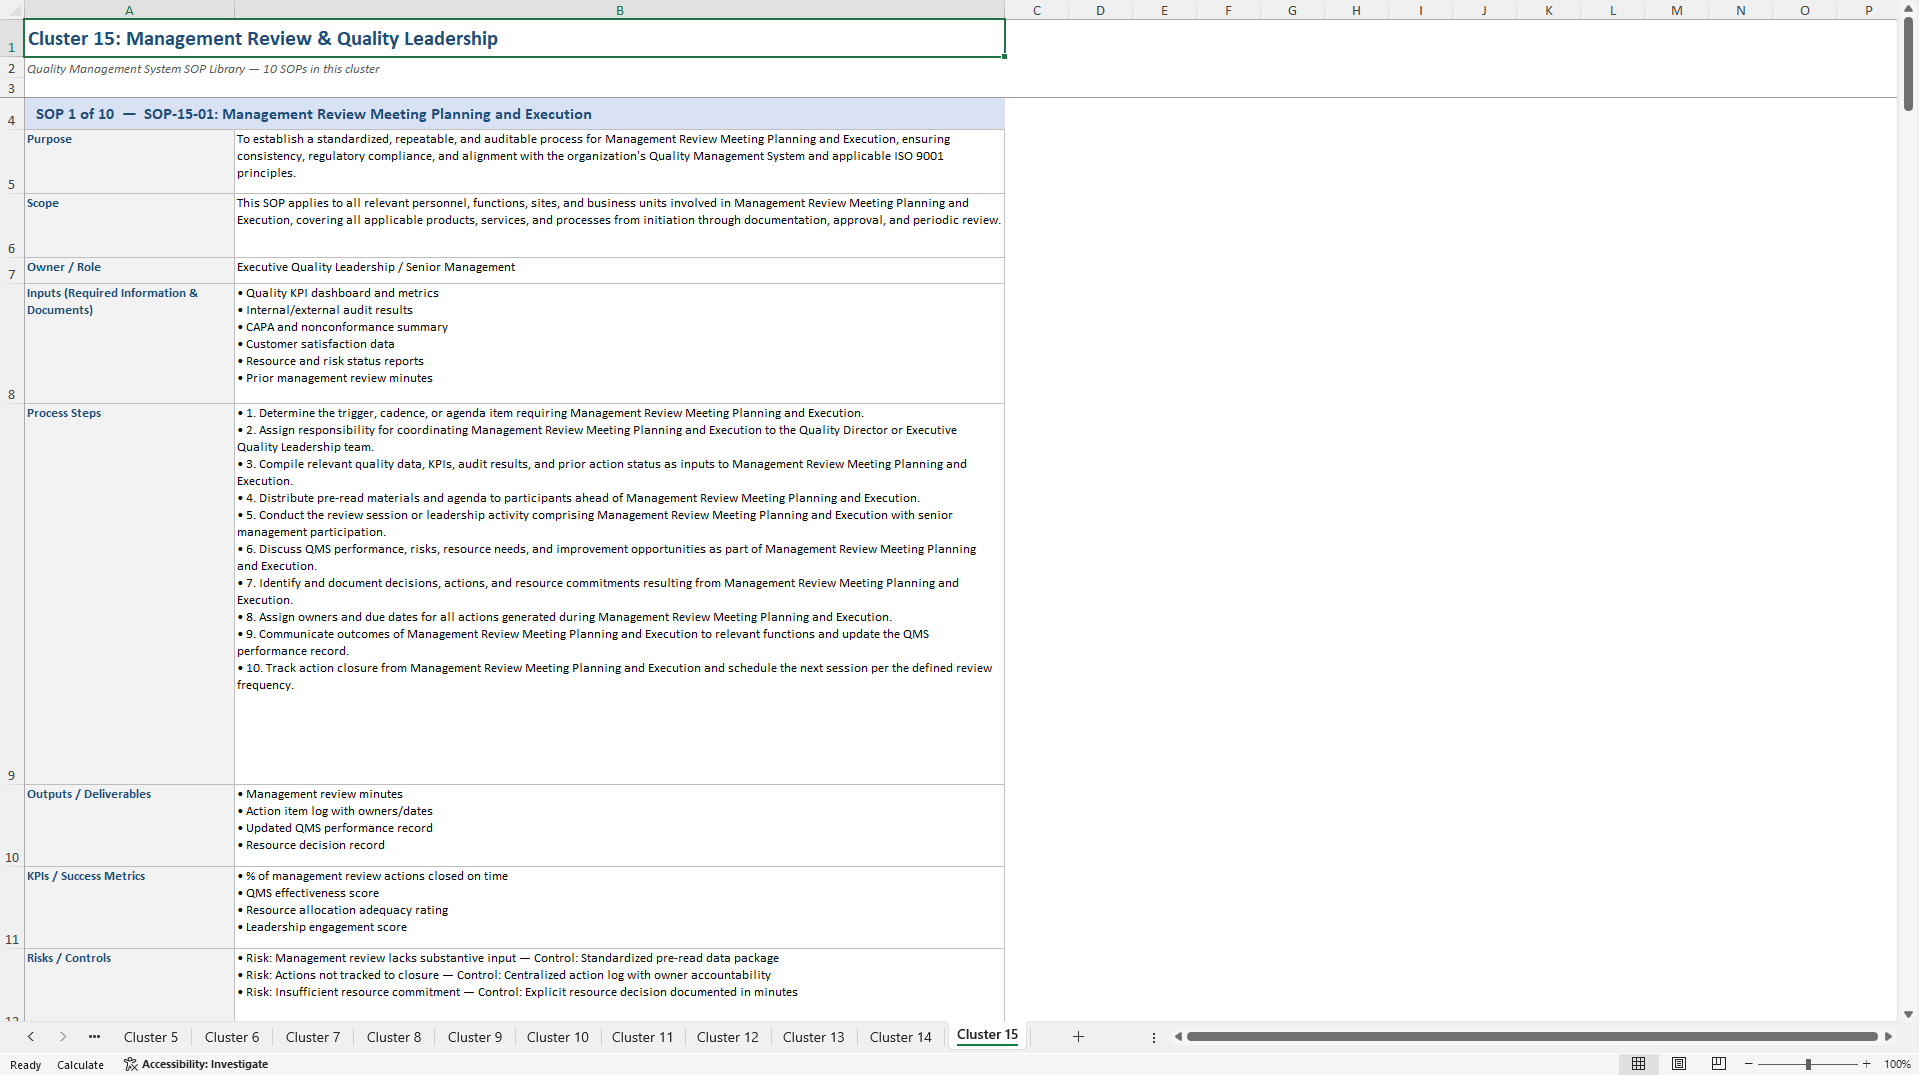Select the Process Steps label cell
Viewport: 1919px width, 1075px height.
(130, 594)
